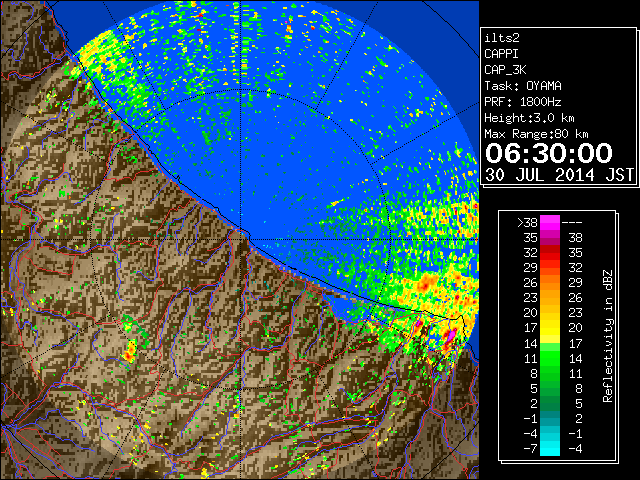Click the "PRF: 1800Hz" text
640x480 pixels.
pyautogui.click(x=523, y=102)
